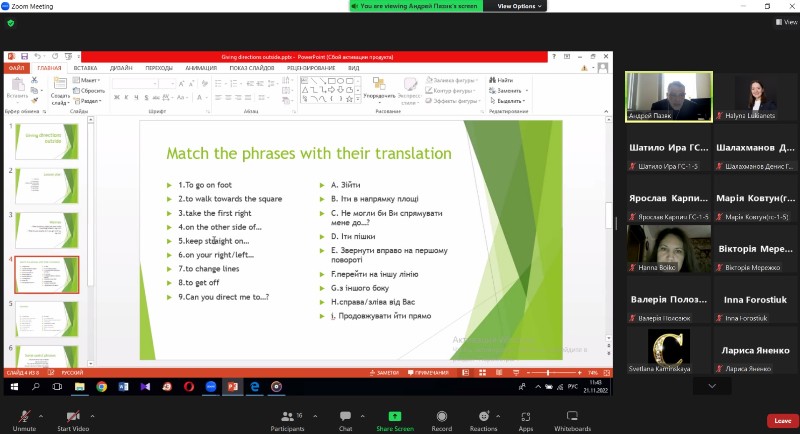Switch to normal view button in status bar

tap(465, 373)
